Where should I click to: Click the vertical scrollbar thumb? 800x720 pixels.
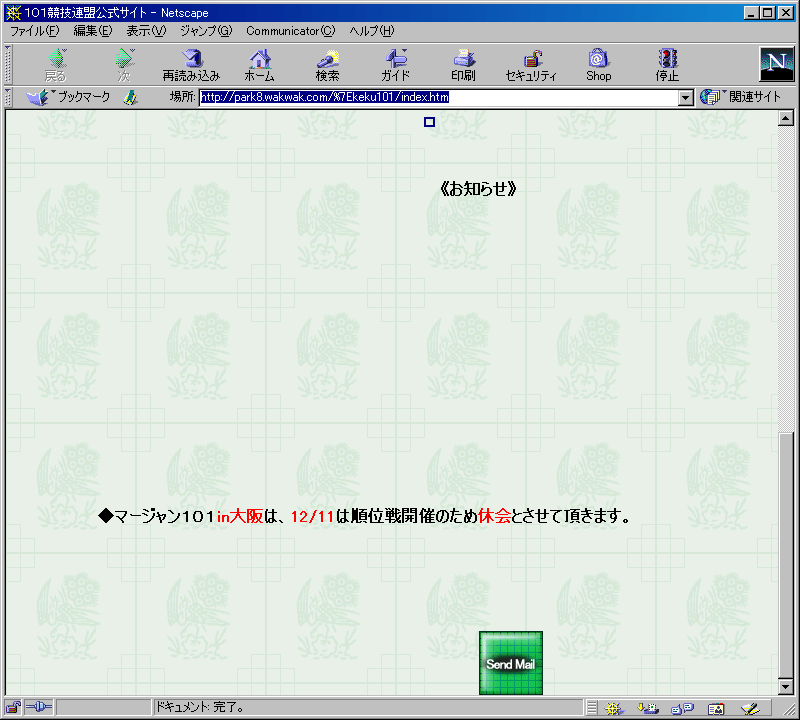pyautogui.click(x=786, y=556)
